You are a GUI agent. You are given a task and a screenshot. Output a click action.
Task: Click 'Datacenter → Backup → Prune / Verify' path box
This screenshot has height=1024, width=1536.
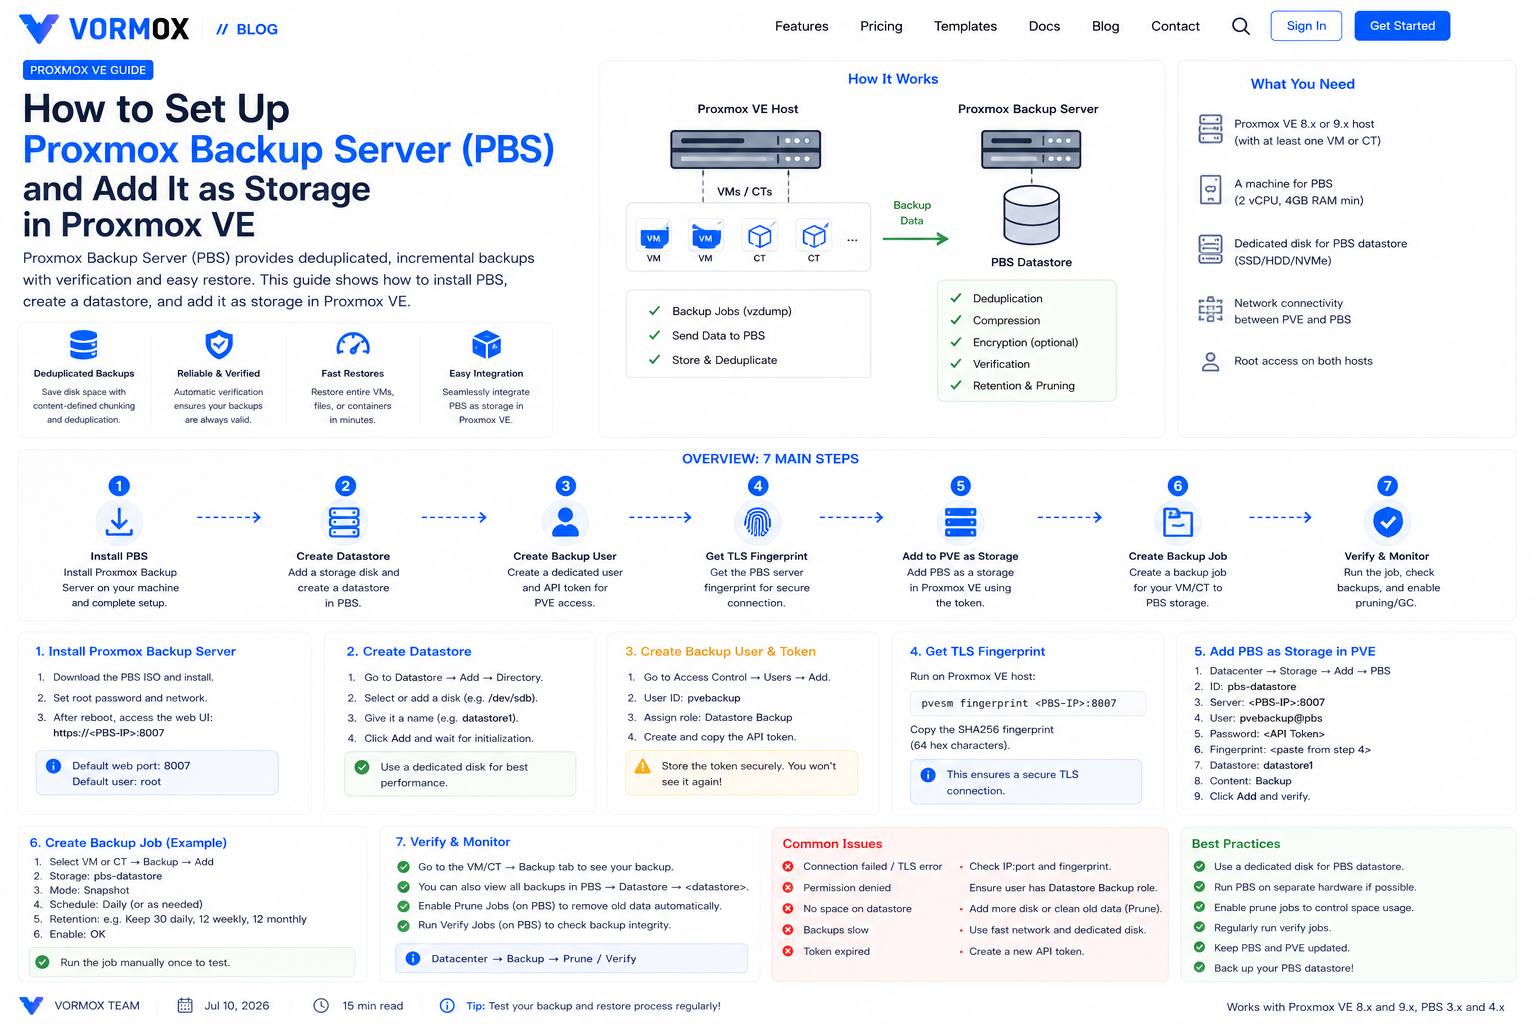[571, 958]
